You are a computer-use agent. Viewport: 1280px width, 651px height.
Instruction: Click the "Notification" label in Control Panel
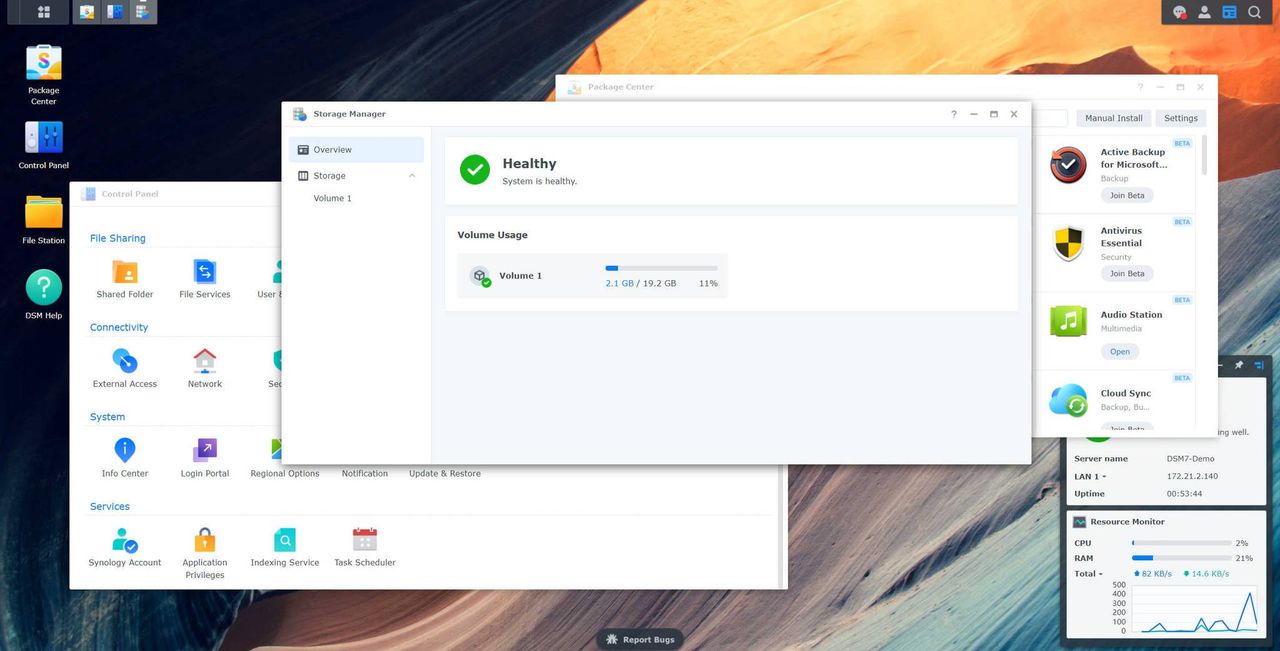coord(365,474)
